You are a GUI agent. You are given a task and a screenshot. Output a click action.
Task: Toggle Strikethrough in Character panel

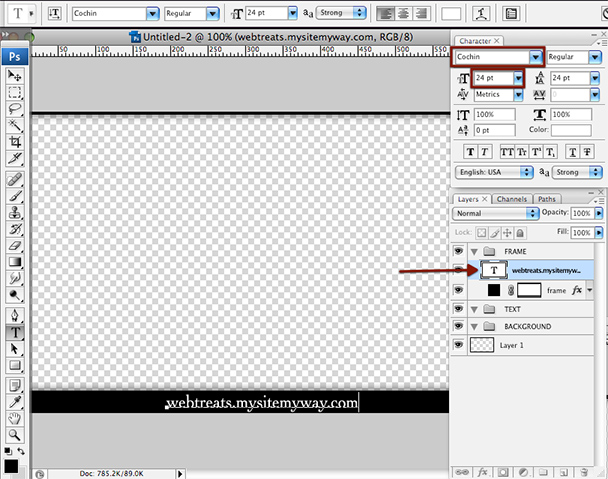click(x=587, y=152)
